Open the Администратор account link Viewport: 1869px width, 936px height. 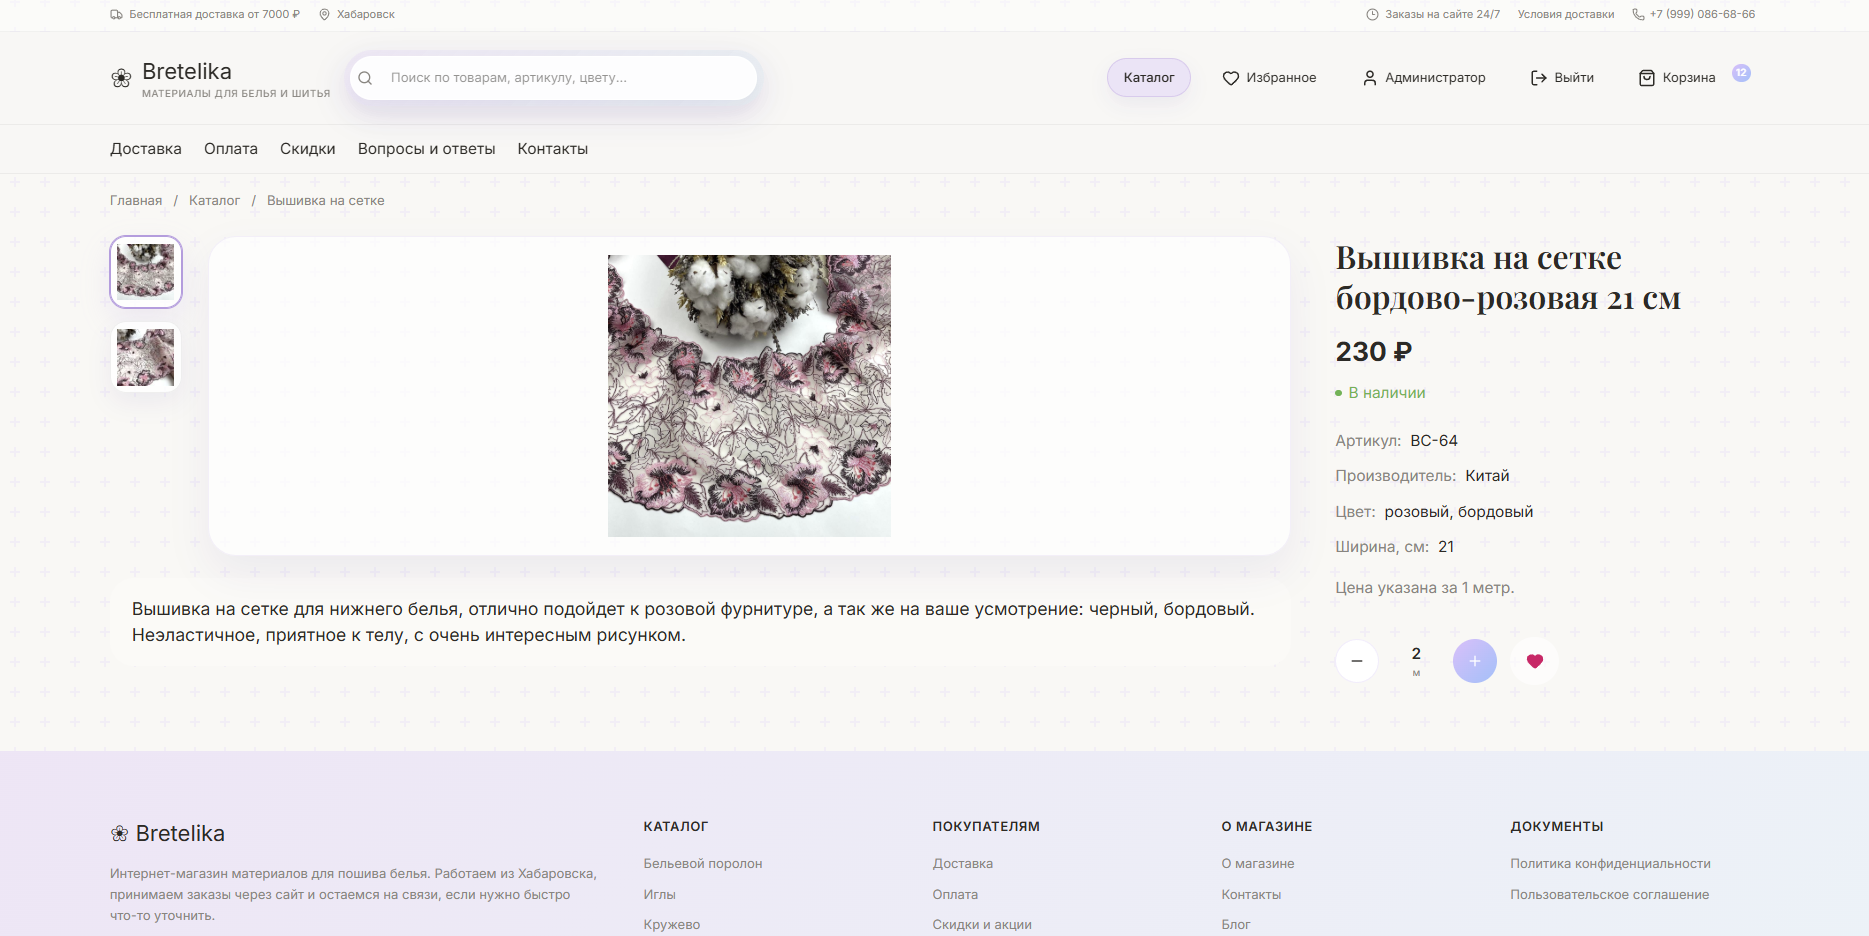1424,78
